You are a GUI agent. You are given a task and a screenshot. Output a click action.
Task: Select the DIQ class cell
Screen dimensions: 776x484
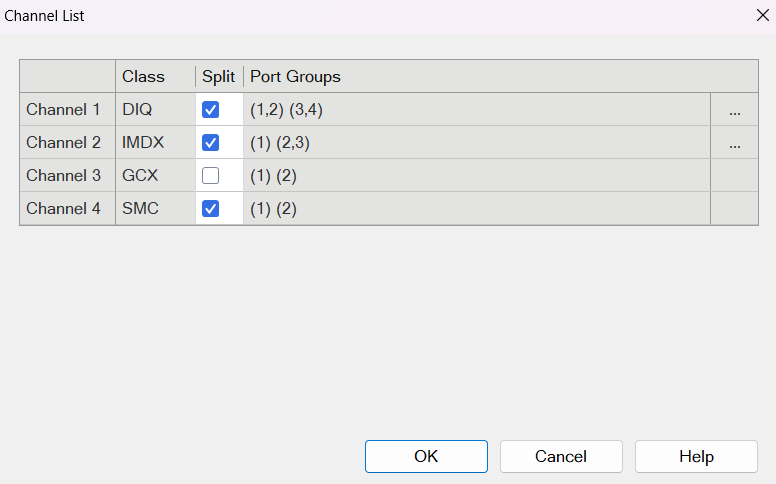(x=155, y=109)
